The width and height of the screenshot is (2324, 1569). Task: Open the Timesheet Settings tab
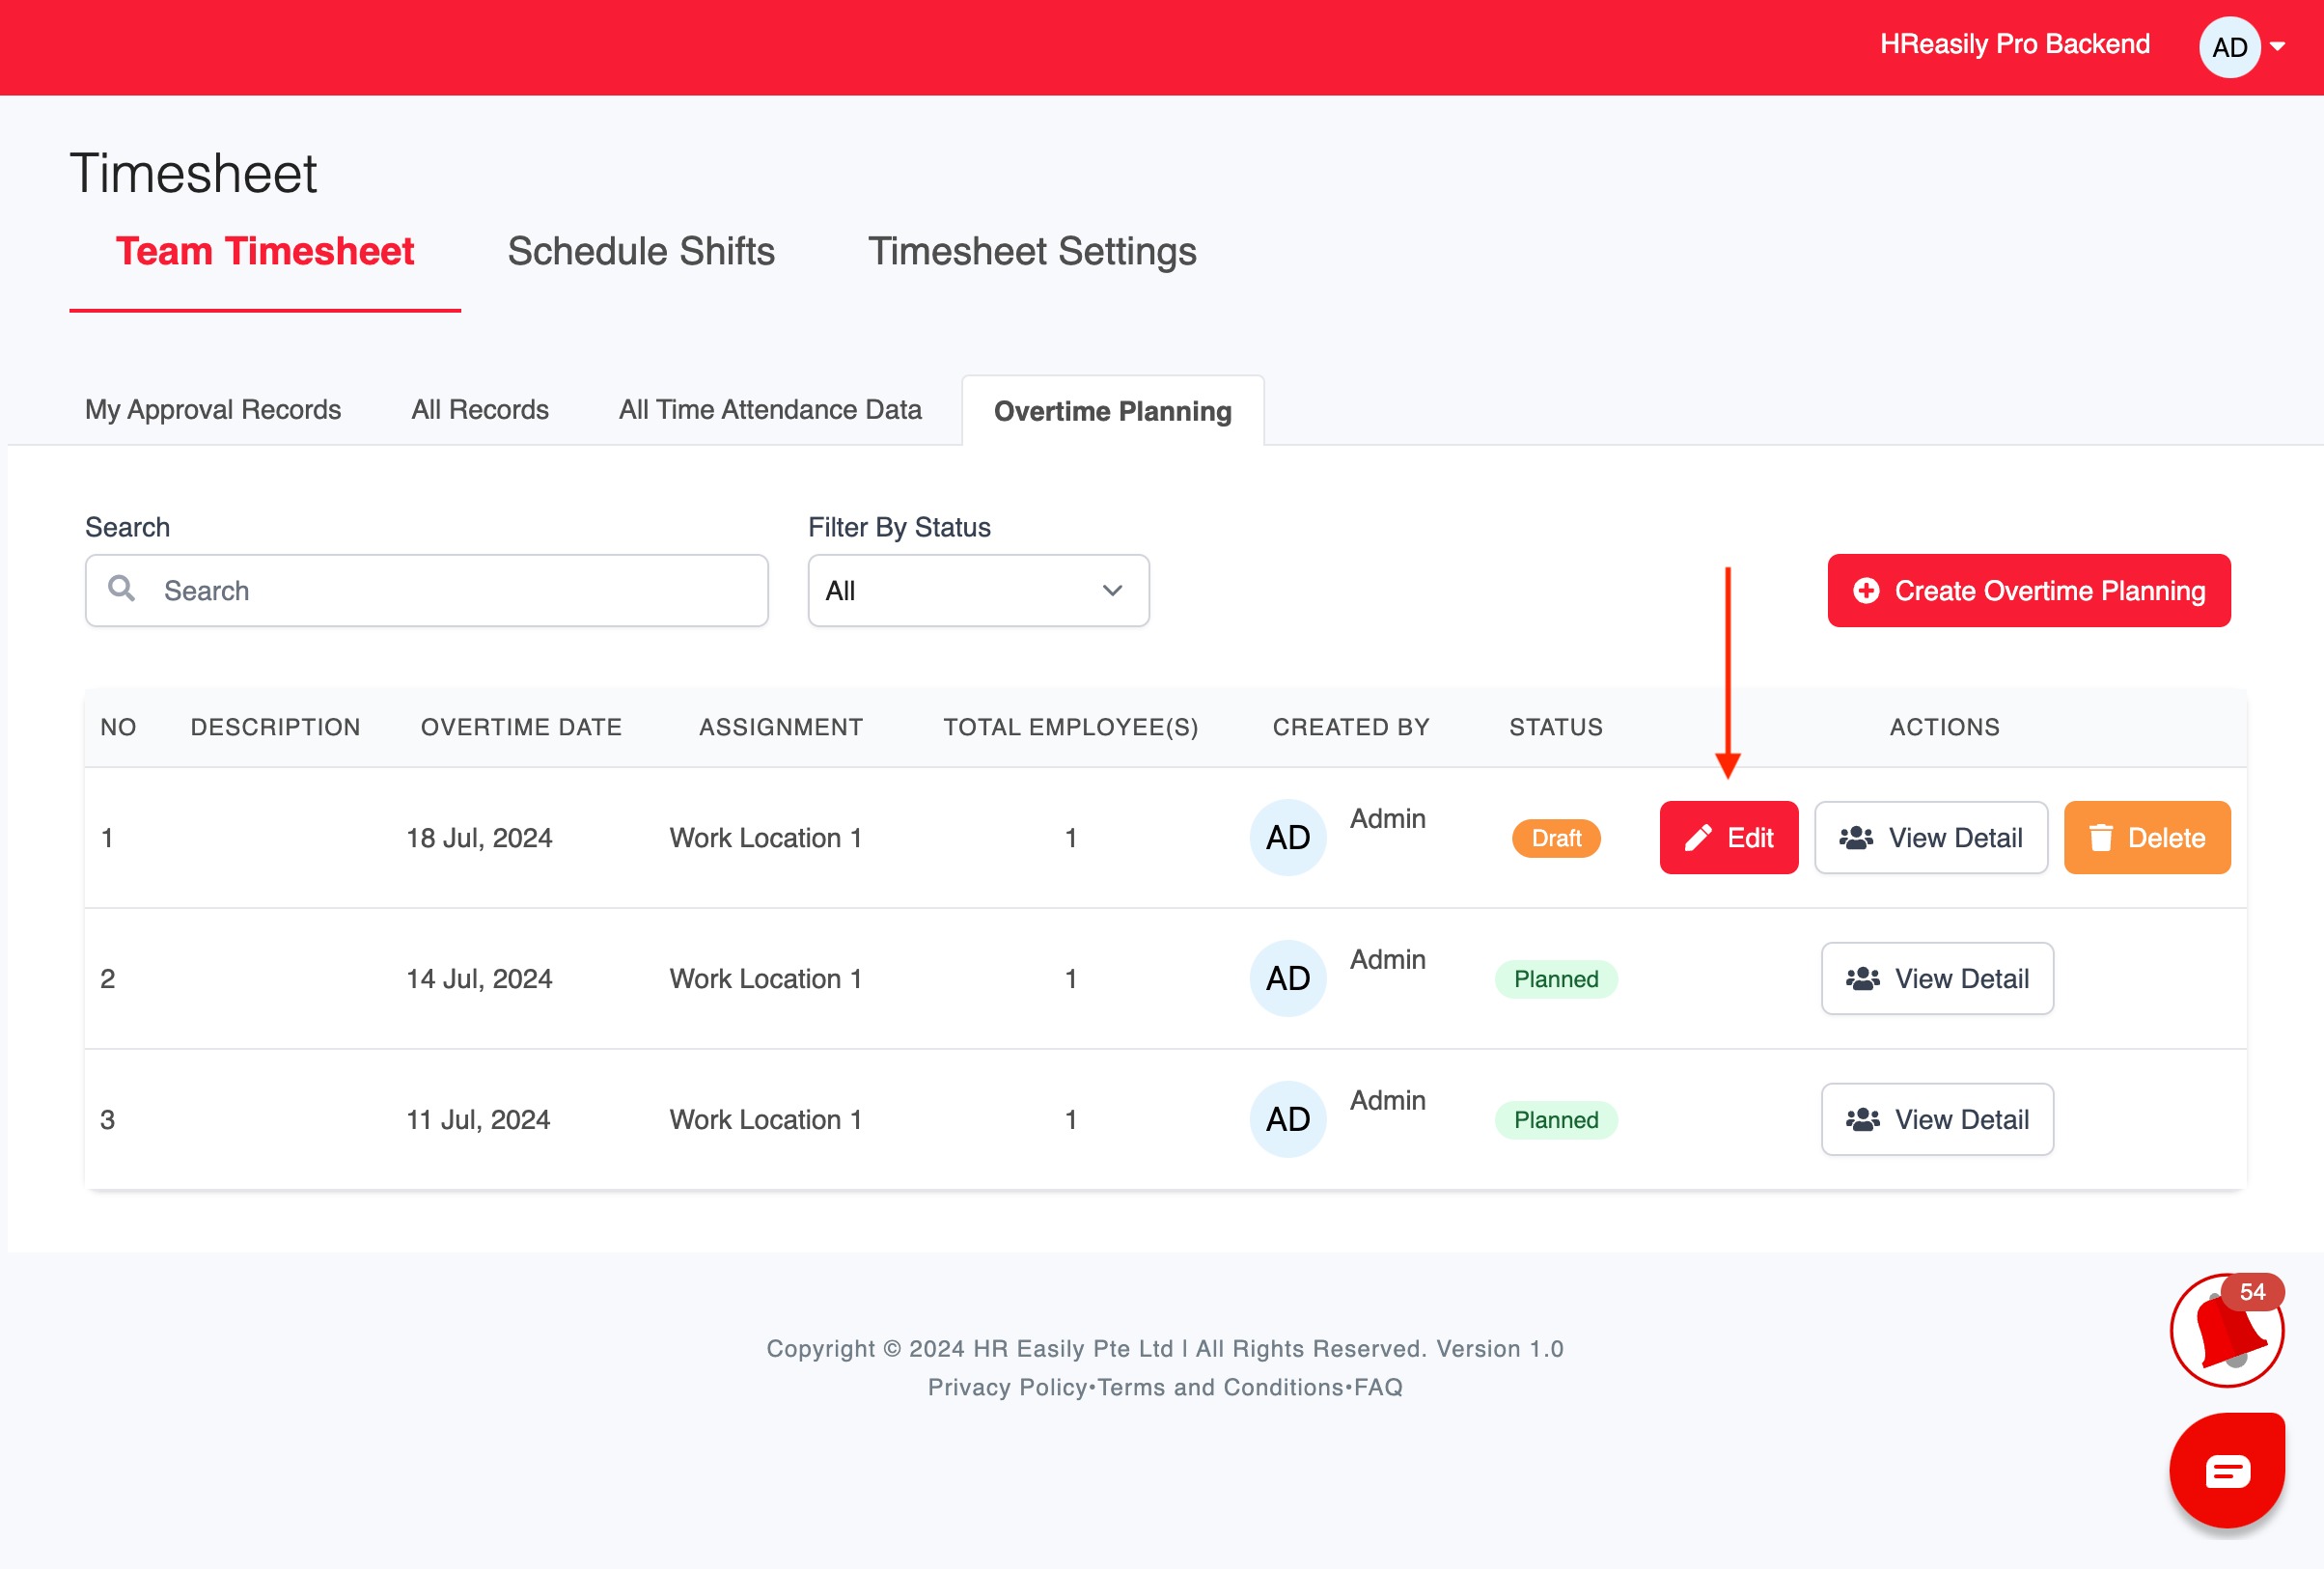tap(1031, 251)
